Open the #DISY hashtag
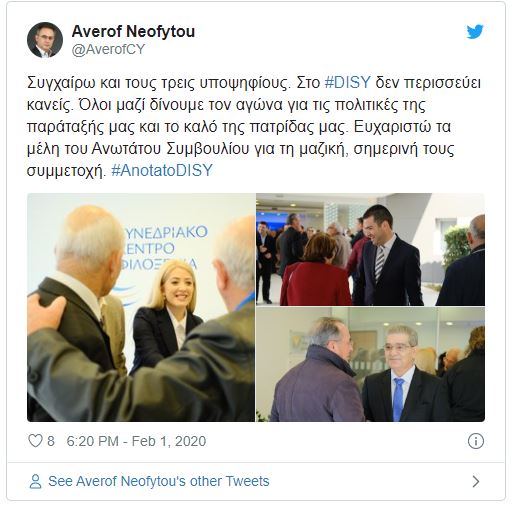This screenshot has height=516, width=514. coord(347,82)
